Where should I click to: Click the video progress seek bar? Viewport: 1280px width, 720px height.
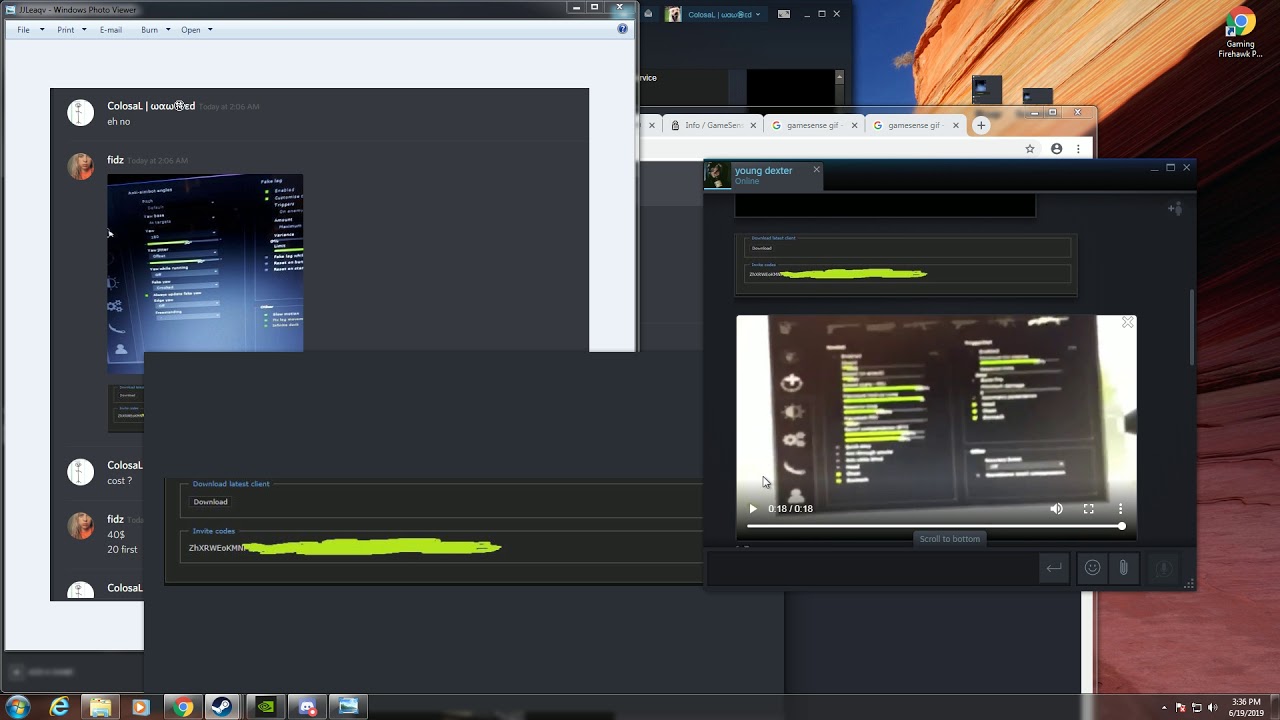tap(936, 526)
